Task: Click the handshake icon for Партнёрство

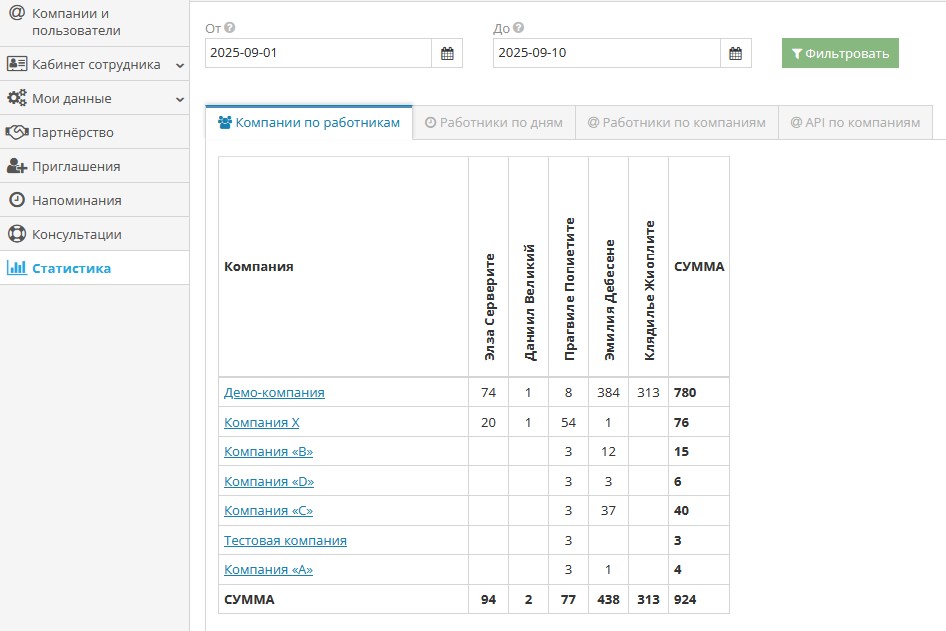Action: click(x=16, y=132)
